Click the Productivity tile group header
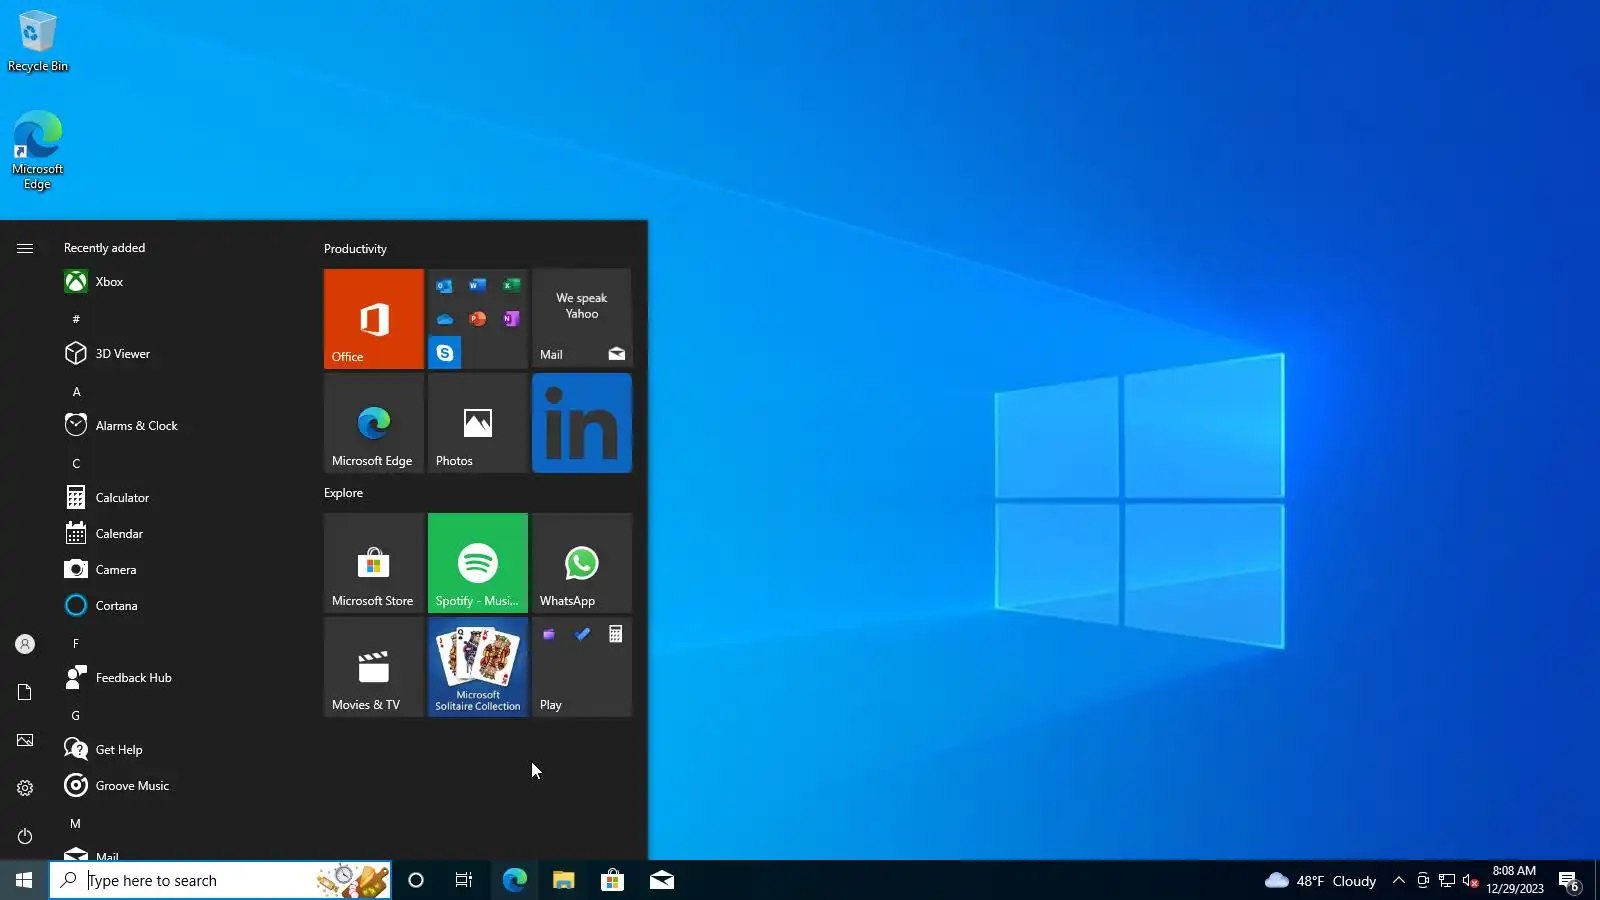 click(x=355, y=249)
